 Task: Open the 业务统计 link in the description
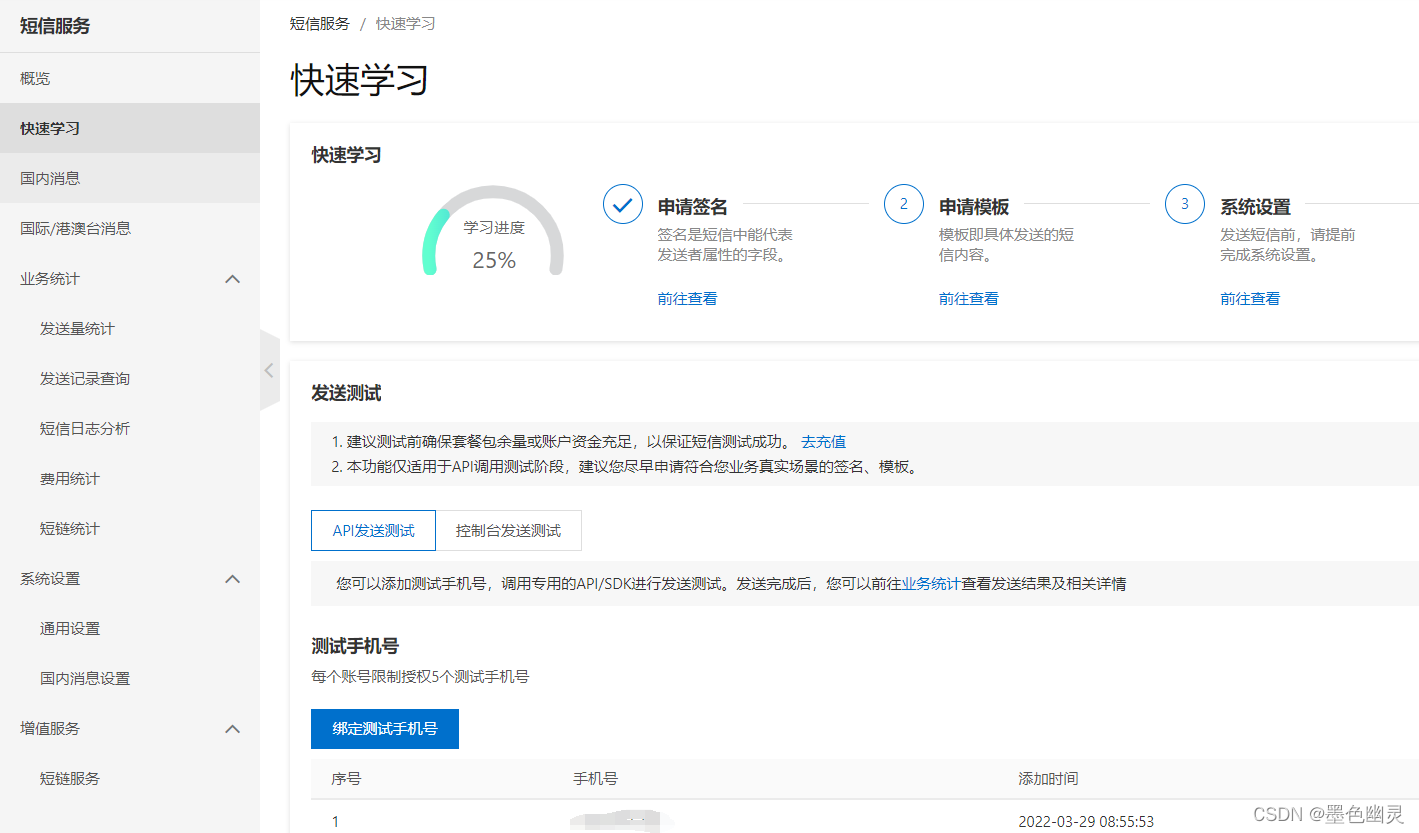[931, 583]
